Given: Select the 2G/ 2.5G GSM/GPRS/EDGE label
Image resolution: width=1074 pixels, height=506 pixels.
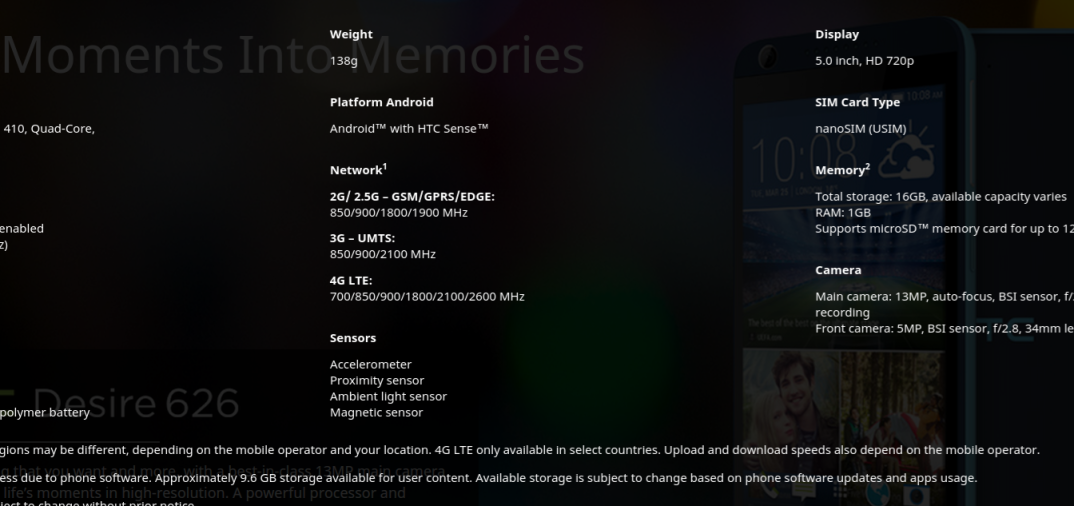Looking at the screenshot, I should coord(412,197).
